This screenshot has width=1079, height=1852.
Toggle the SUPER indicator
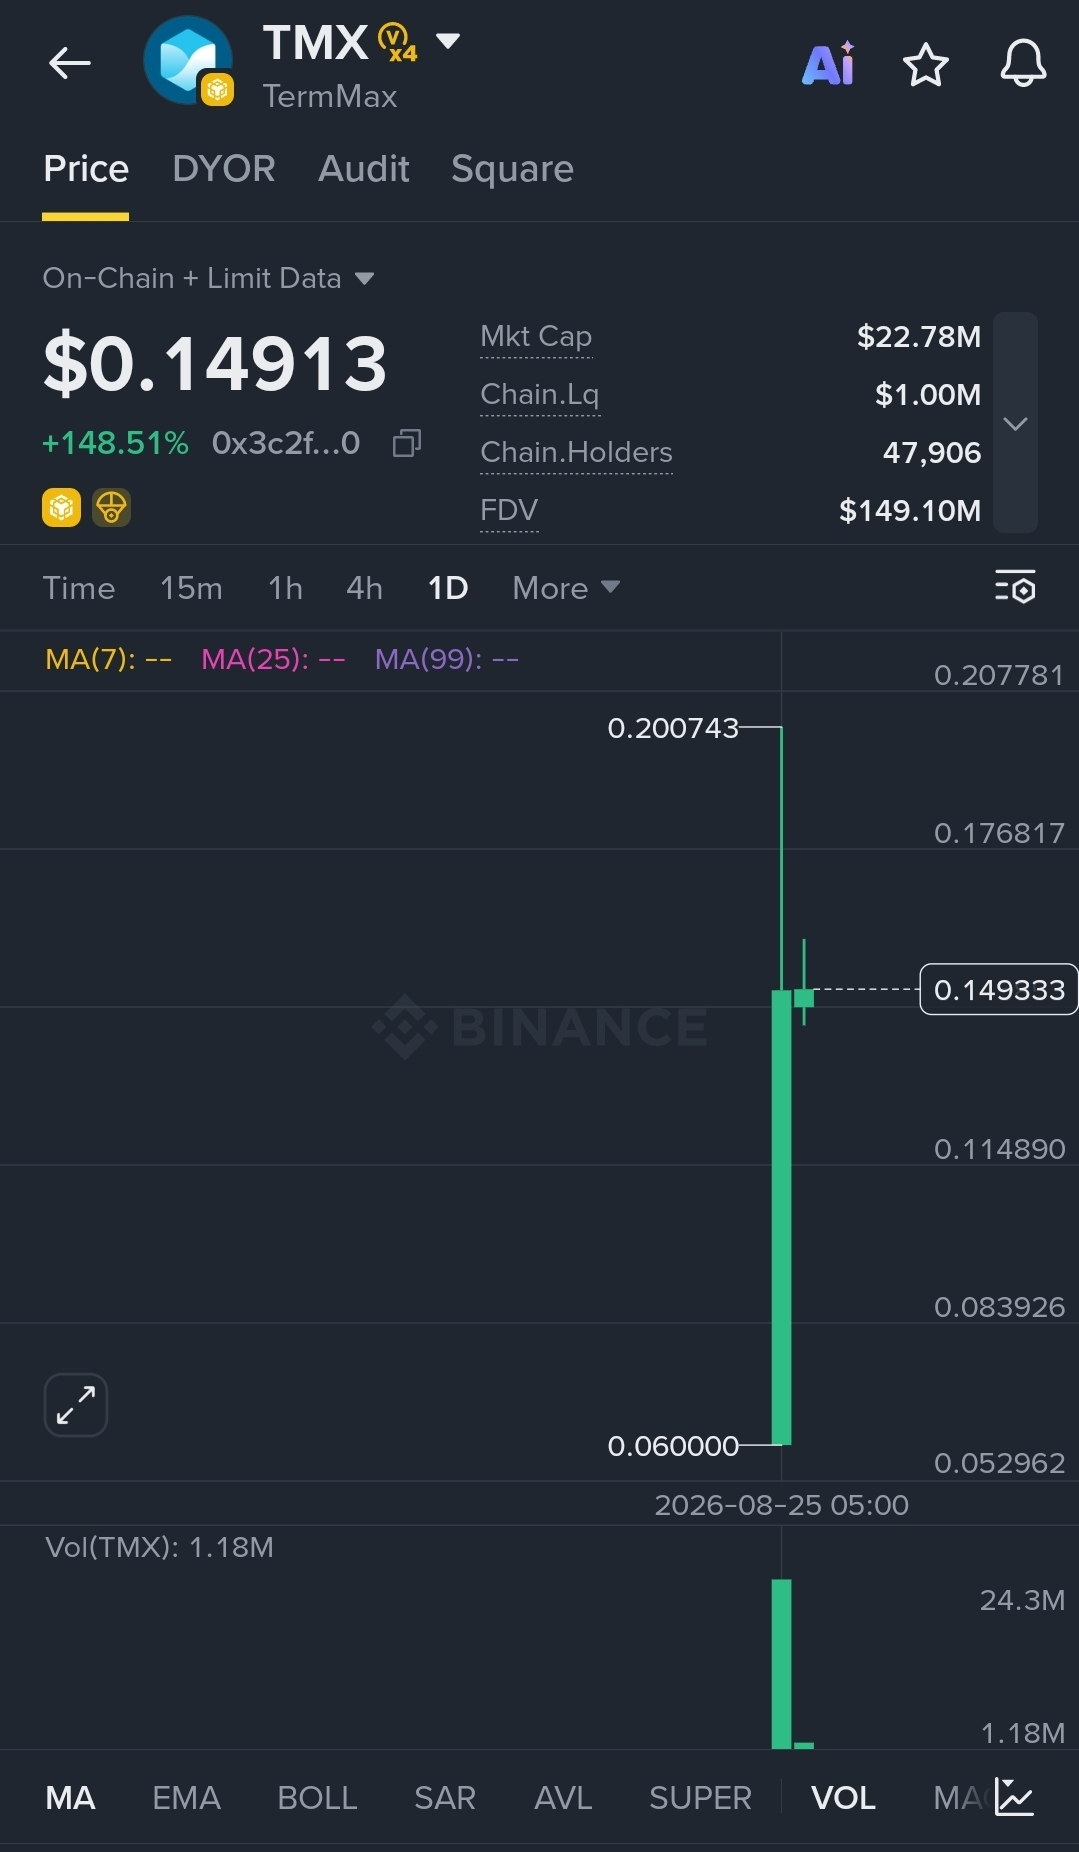pyautogui.click(x=700, y=1798)
